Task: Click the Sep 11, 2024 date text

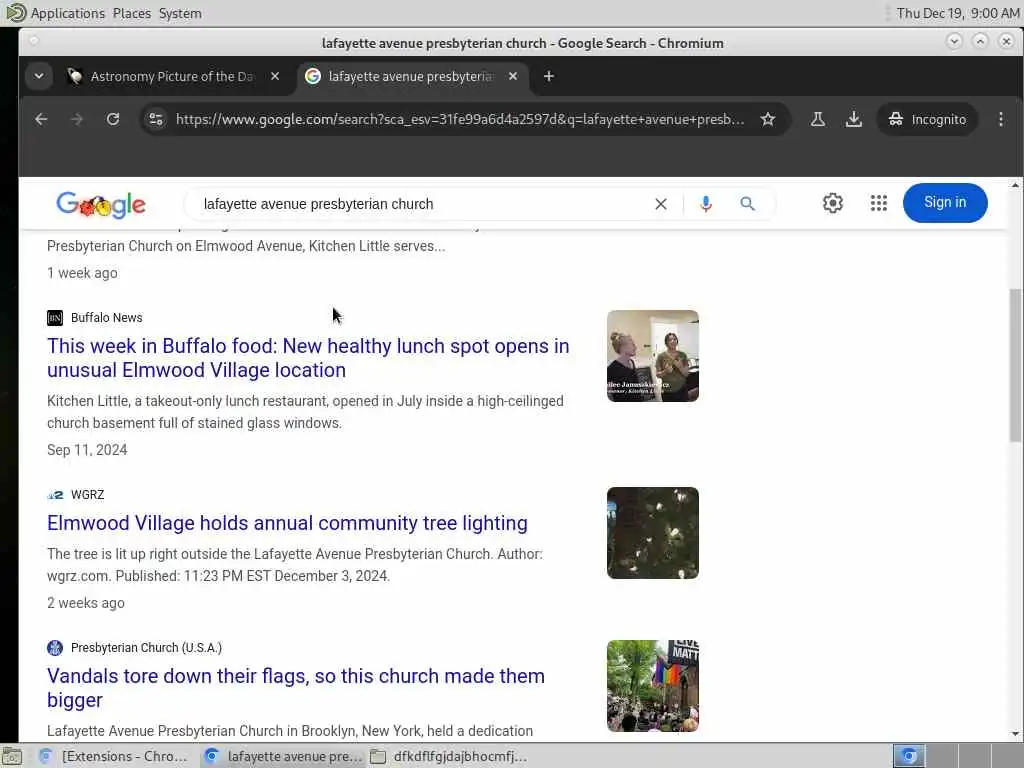Action: [87, 450]
